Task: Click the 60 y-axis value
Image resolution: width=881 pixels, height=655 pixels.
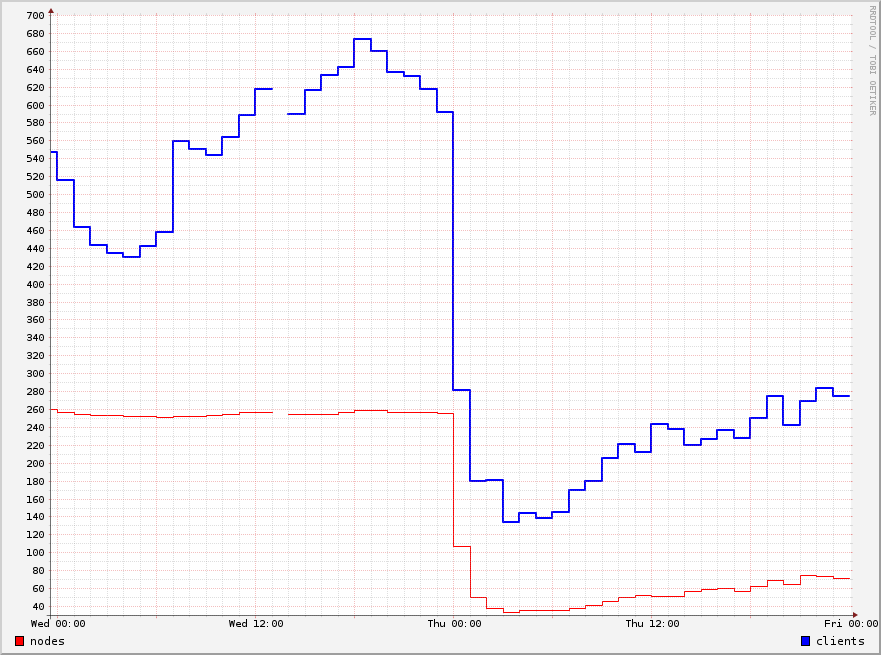Action: 38,589
